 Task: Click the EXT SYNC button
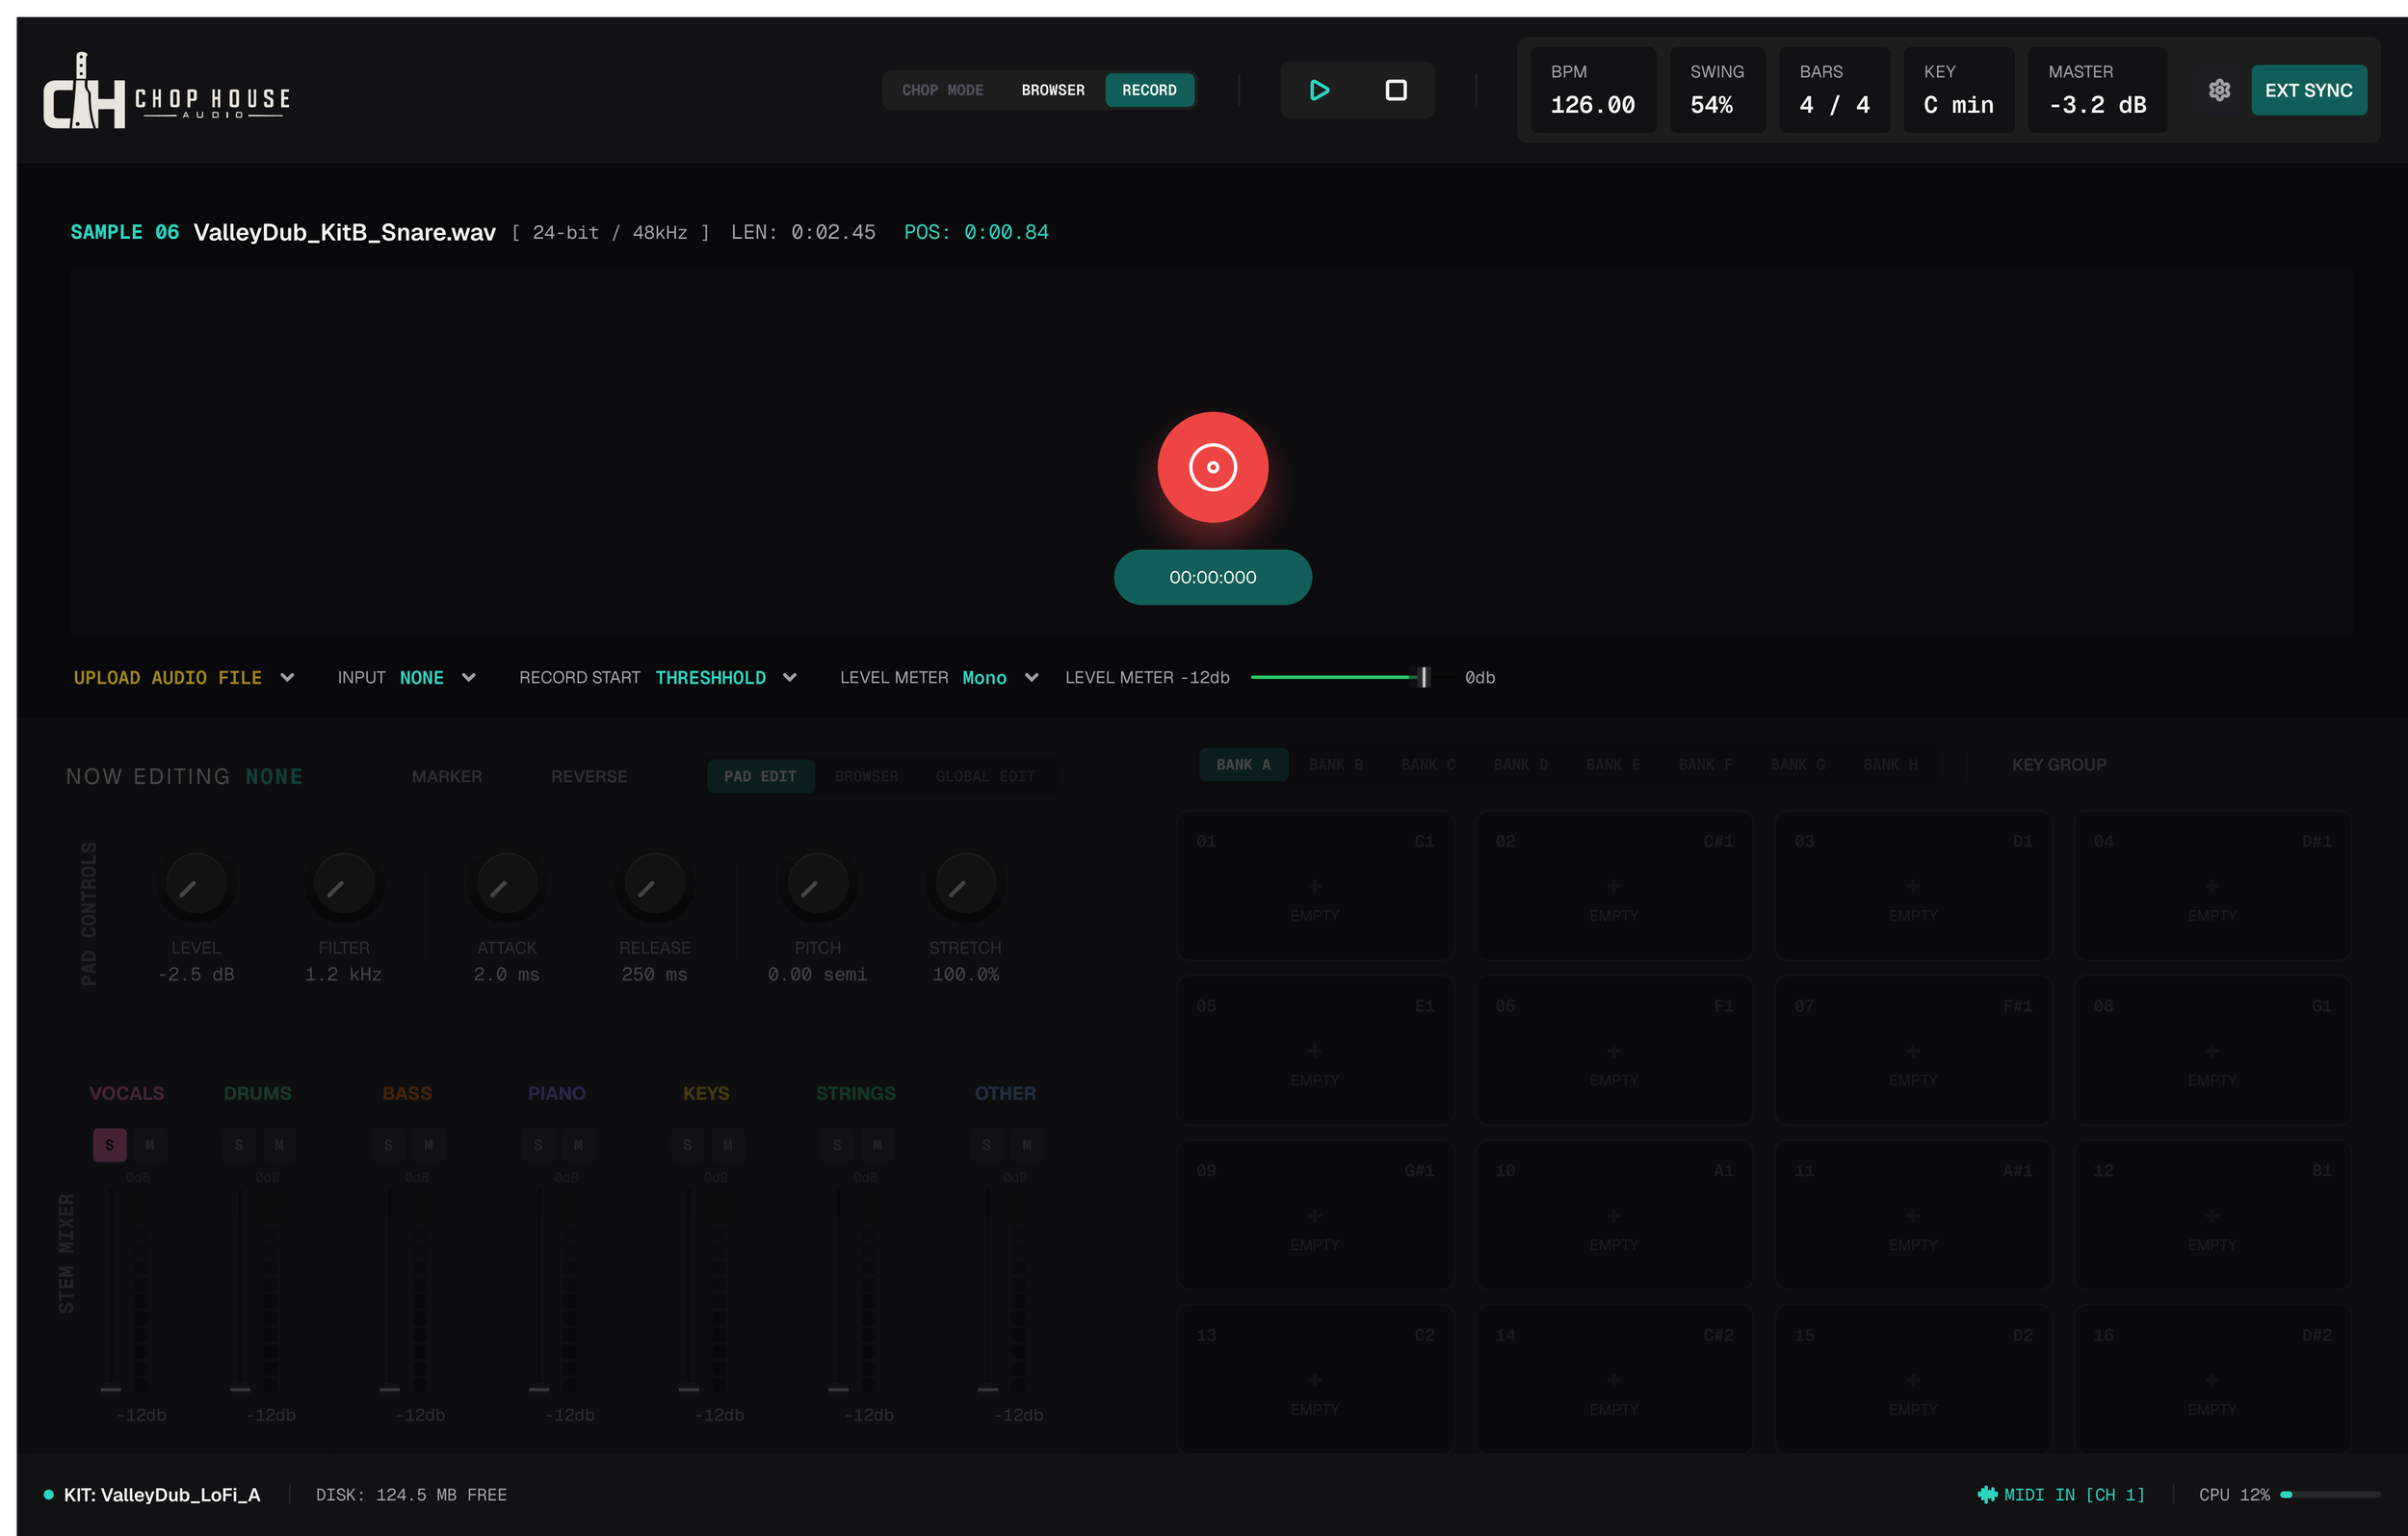click(x=2308, y=90)
